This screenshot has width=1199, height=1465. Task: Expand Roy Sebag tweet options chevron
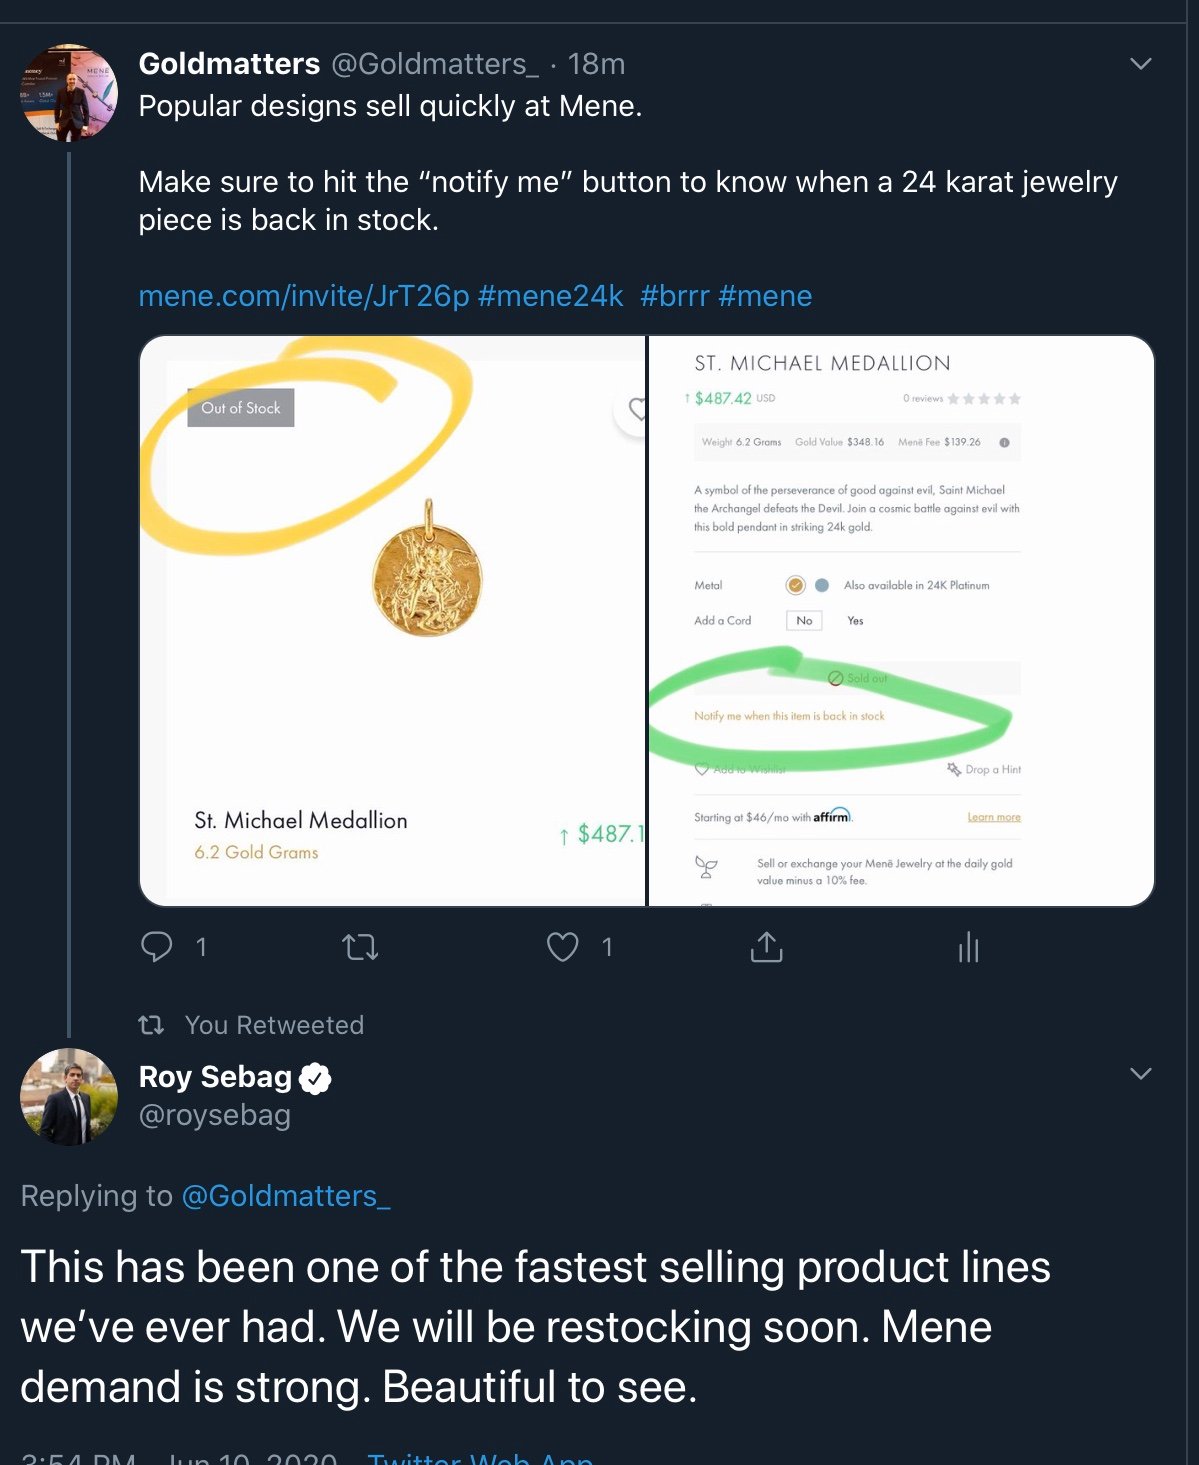pyautogui.click(x=1141, y=1074)
